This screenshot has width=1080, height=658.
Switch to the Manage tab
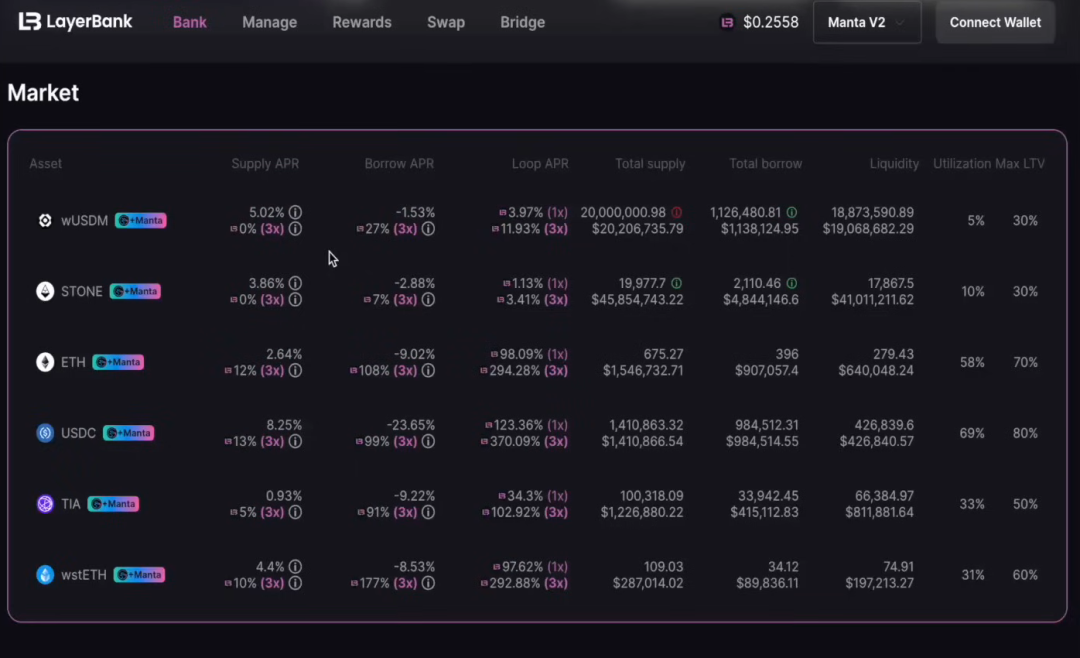click(269, 22)
